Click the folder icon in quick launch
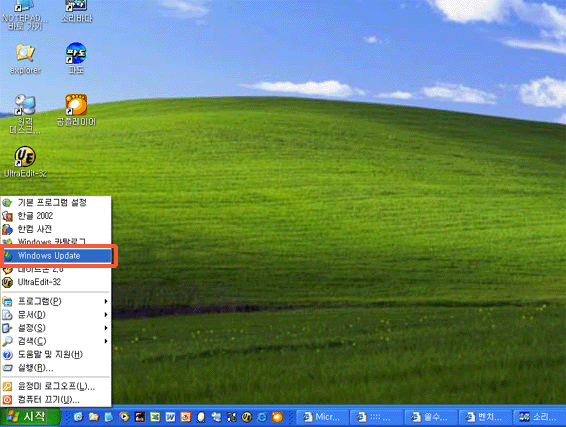Screen dimensions: 566x427 point(93,417)
